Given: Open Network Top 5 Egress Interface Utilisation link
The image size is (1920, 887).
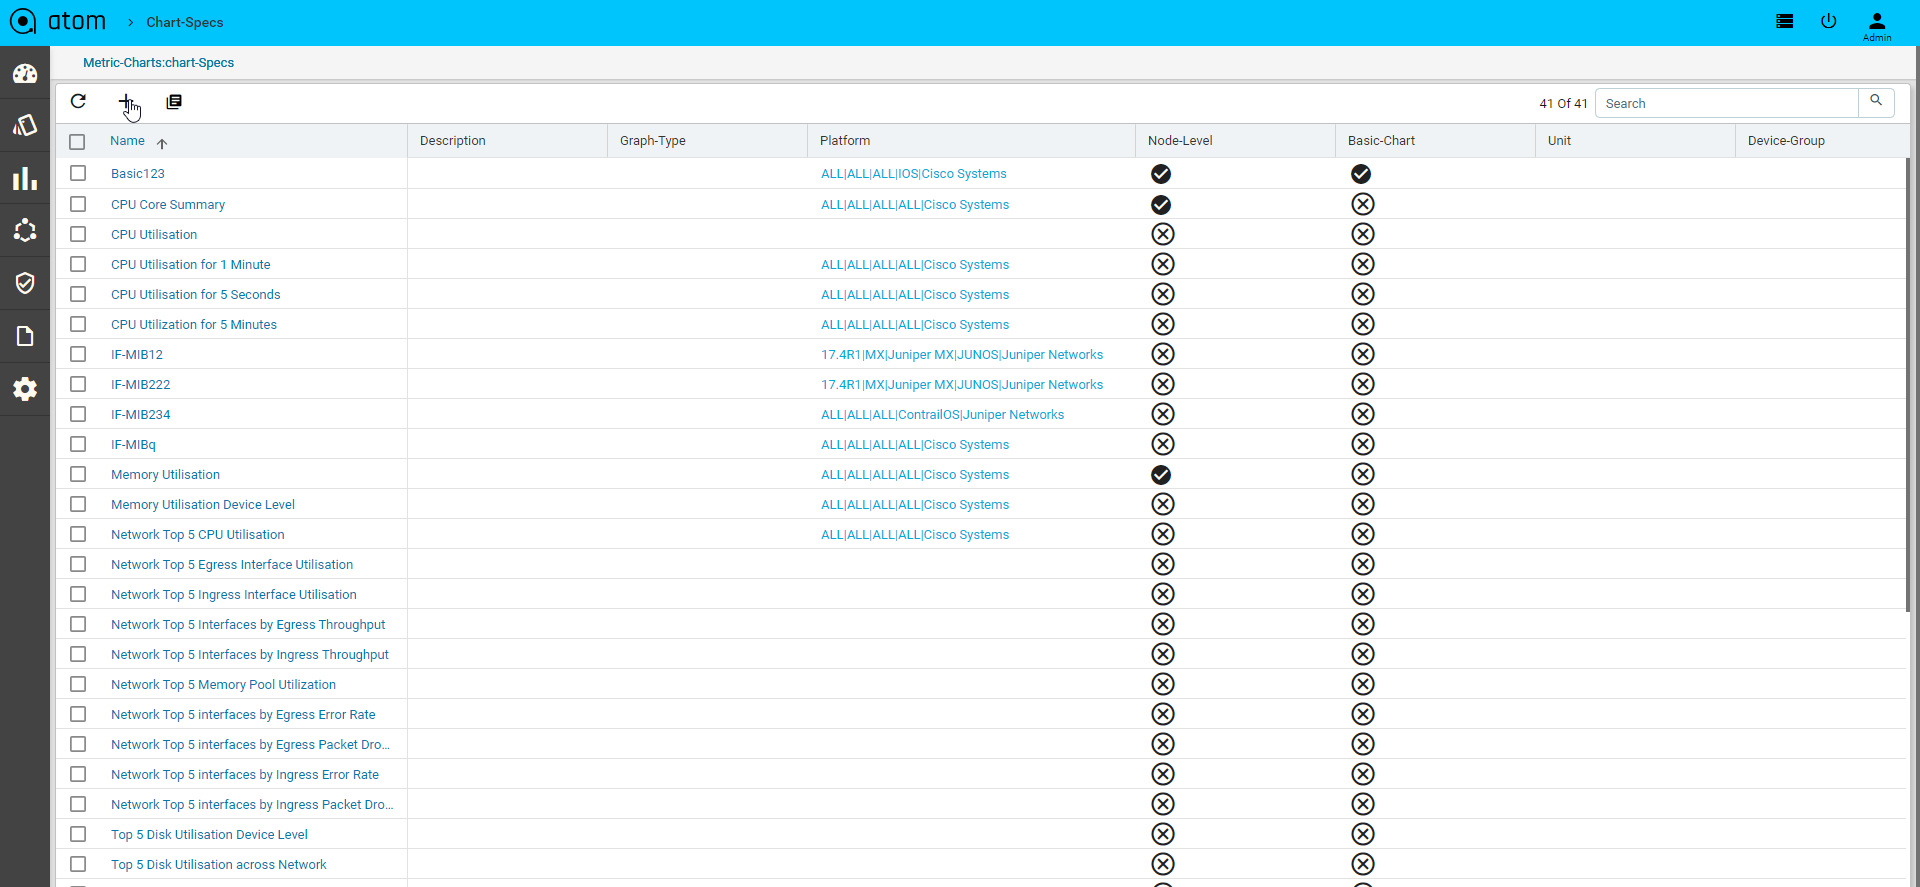Looking at the screenshot, I should (232, 564).
